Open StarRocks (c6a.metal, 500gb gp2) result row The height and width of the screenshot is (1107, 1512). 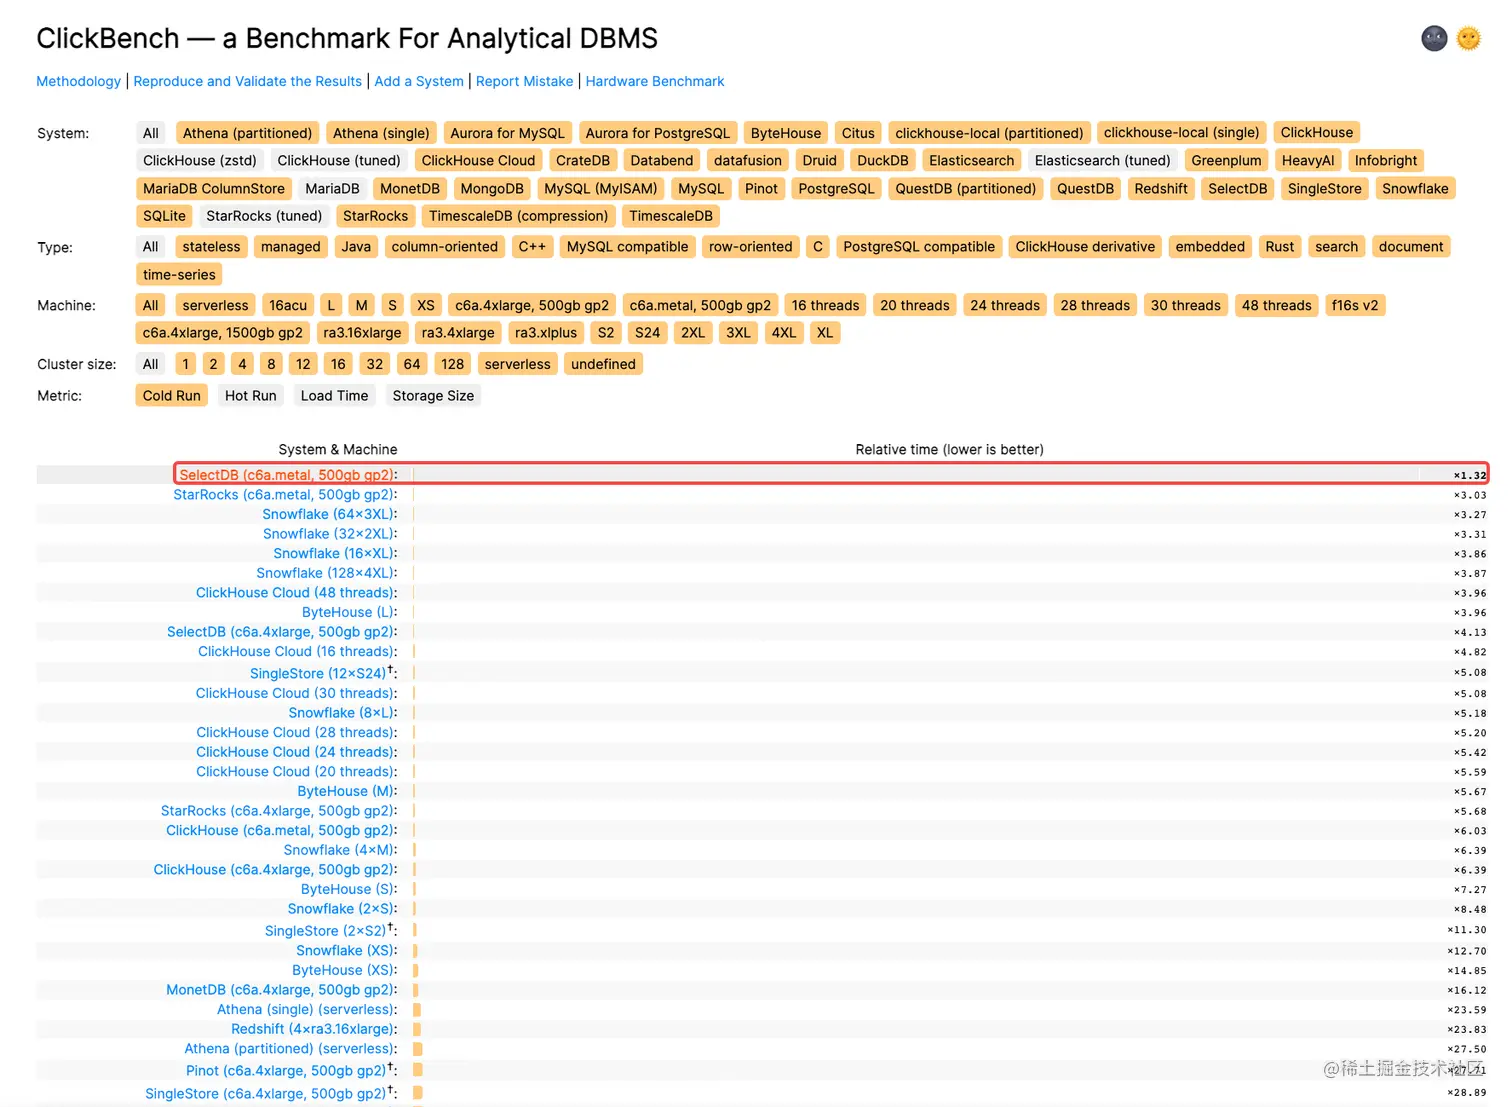pyautogui.click(x=285, y=495)
